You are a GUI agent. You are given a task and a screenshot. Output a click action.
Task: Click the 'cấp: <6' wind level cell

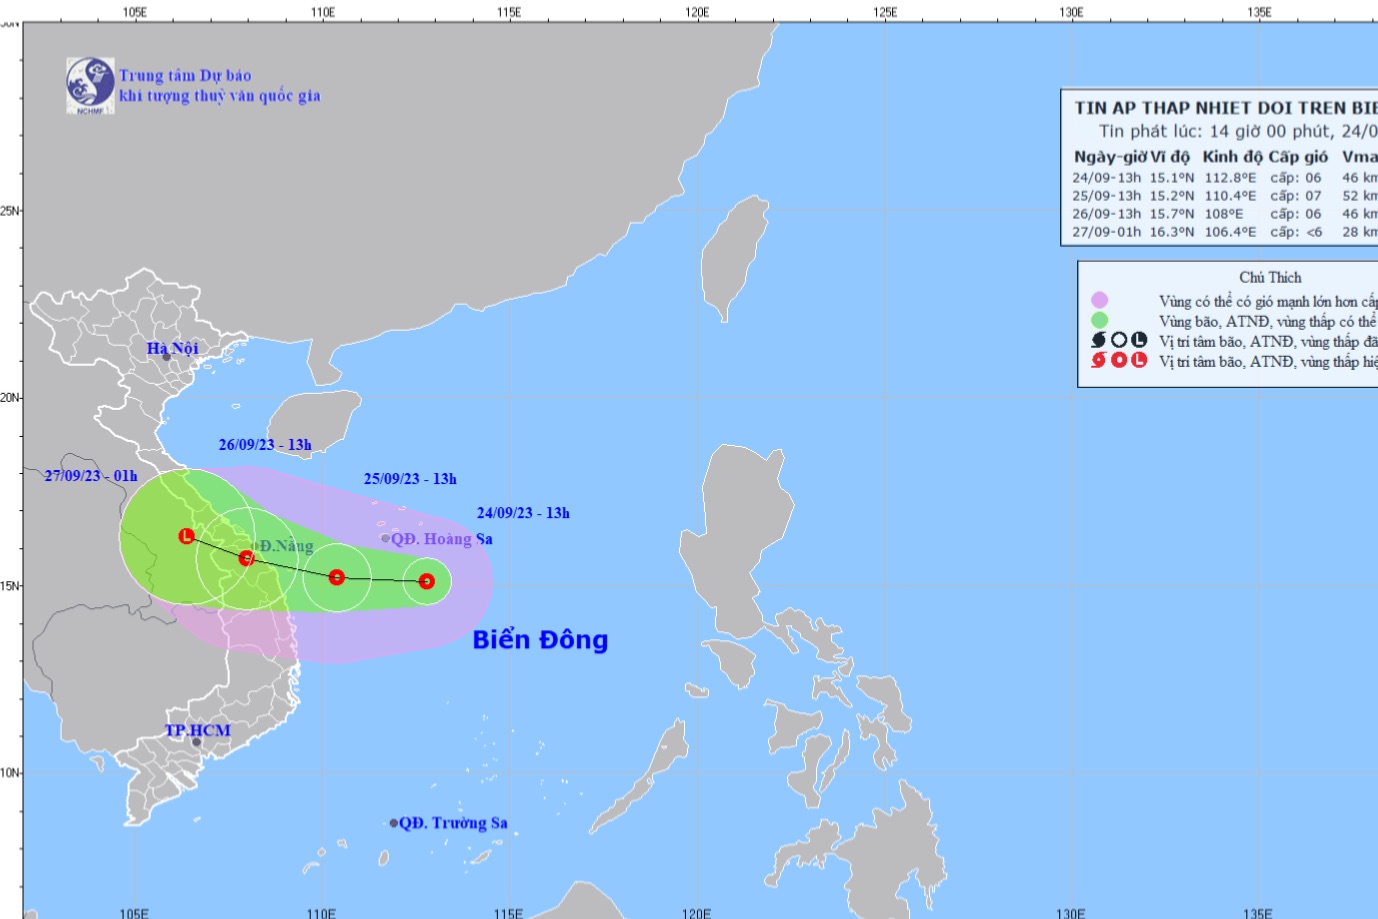click(x=1296, y=232)
